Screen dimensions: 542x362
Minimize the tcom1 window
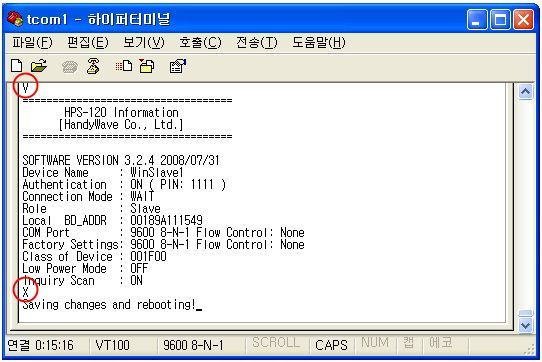point(477,19)
